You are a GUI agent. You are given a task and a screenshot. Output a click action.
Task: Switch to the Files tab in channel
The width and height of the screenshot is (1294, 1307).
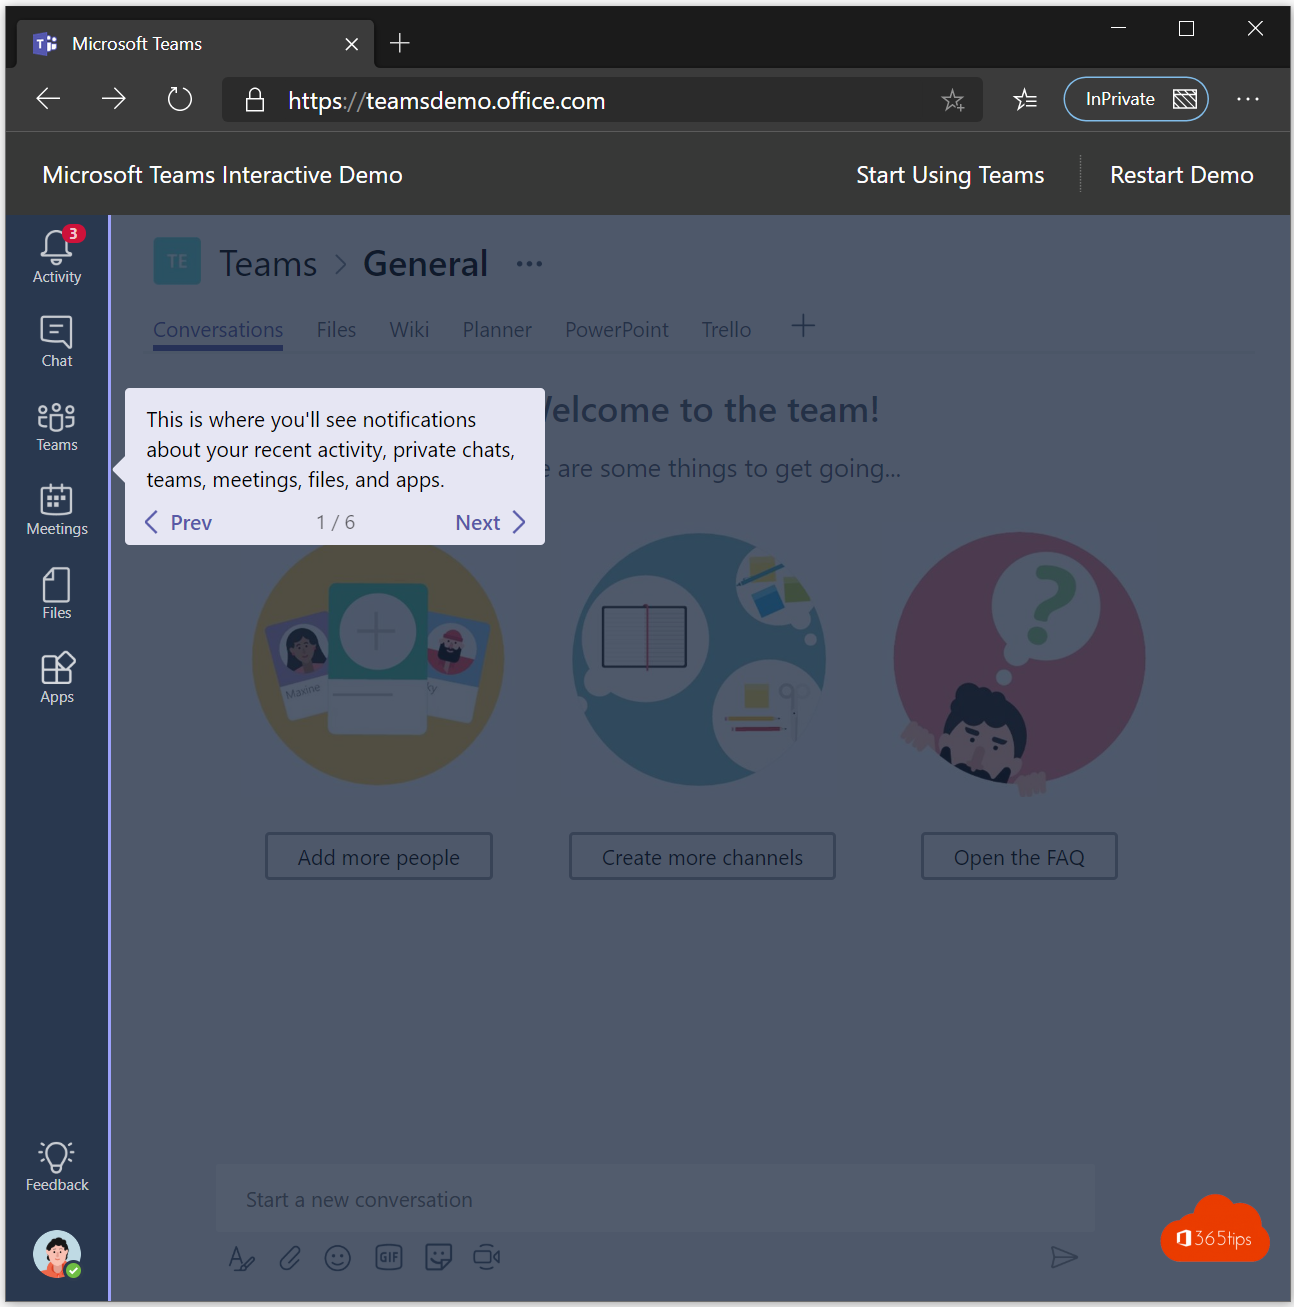click(x=336, y=330)
